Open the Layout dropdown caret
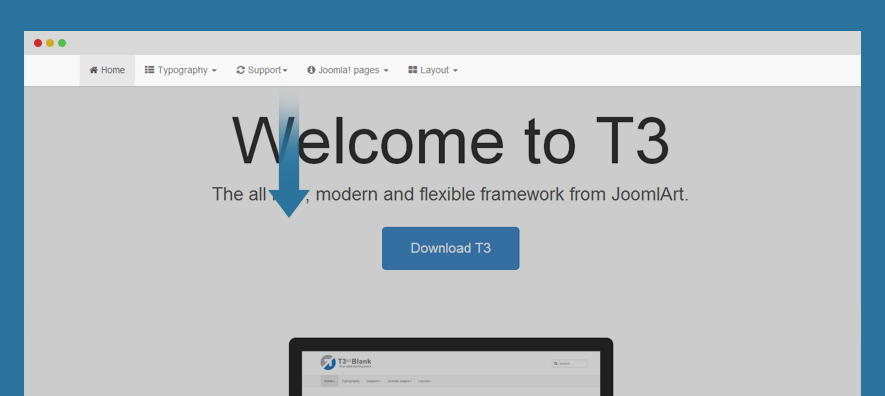The width and height of the screenshot is (885, 396). pyautogui.click(x=455, y=71)
